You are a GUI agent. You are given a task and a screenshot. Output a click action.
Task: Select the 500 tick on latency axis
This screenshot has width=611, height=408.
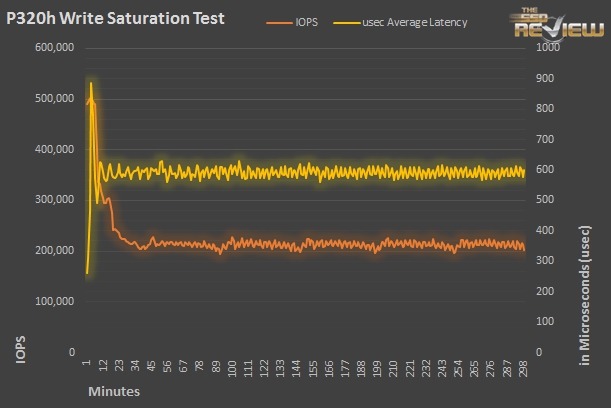[x=545, y=200]
